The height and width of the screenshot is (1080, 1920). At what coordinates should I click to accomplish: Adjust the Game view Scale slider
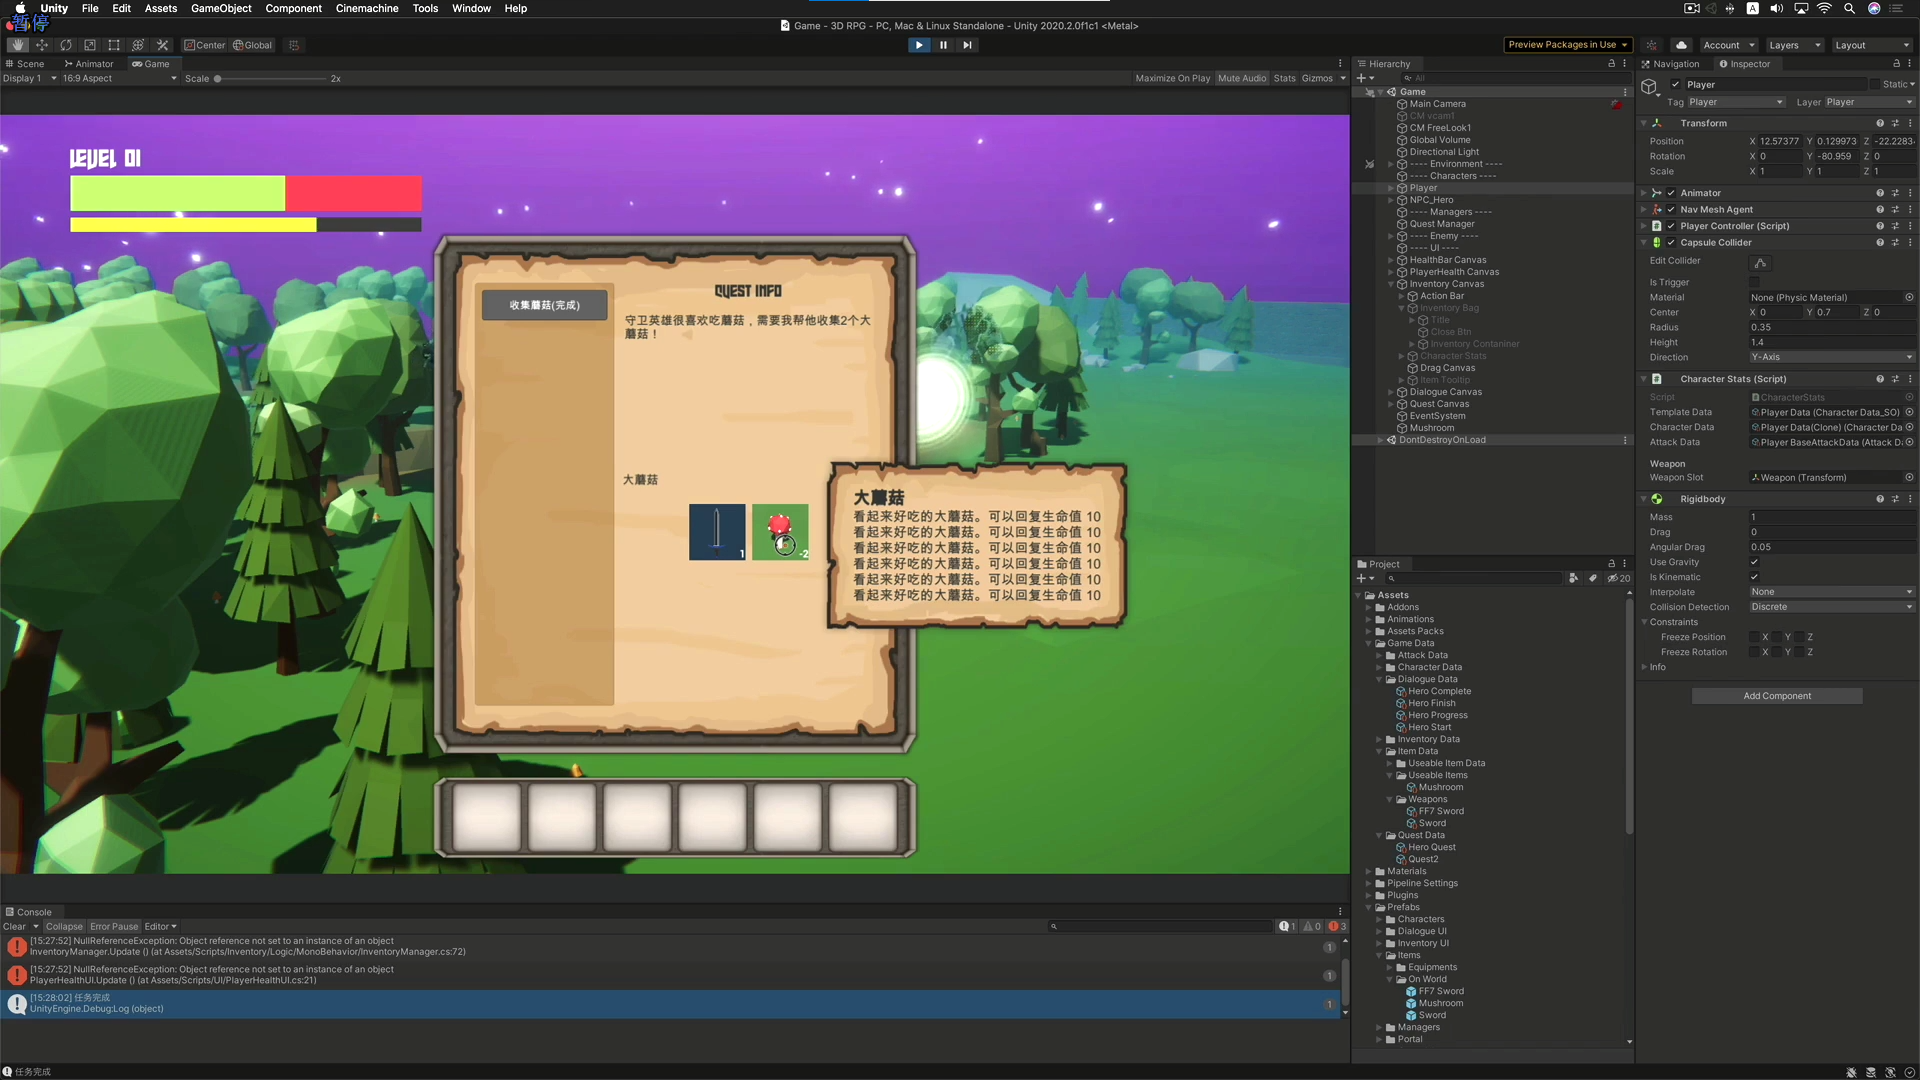(x=218, y=79)
